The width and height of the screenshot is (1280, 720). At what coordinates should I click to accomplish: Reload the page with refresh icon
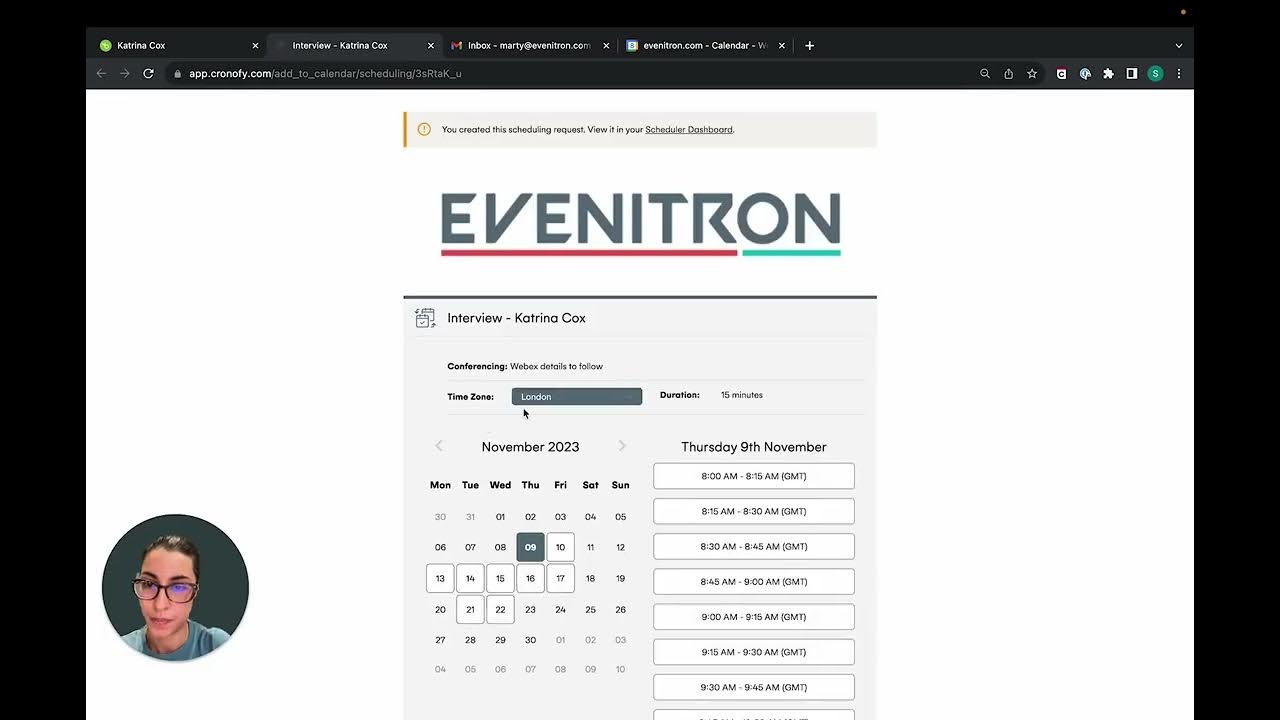[148, 73]
